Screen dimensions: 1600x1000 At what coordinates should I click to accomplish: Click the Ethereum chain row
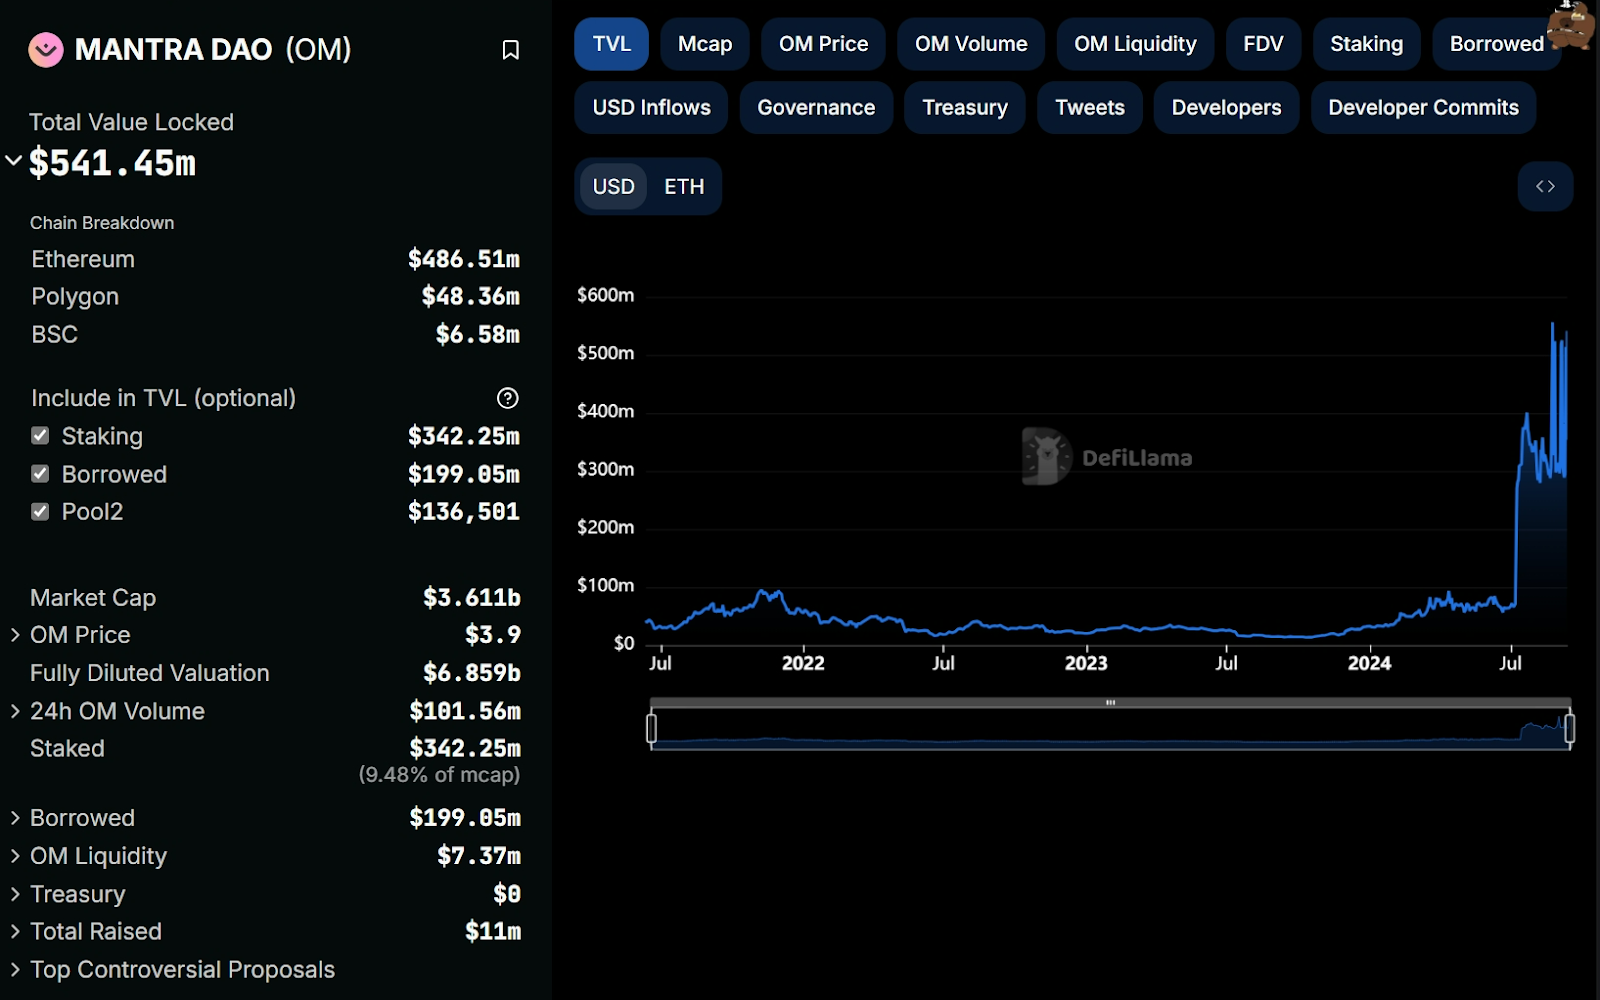[275, 259]
